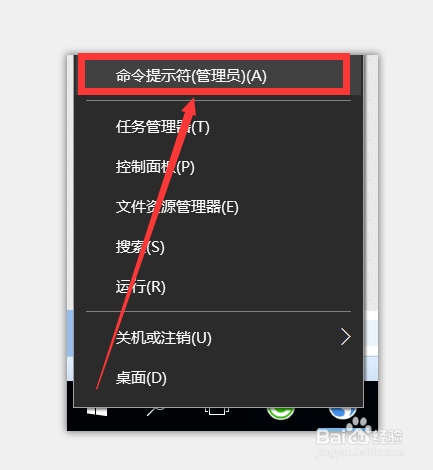The height and width of the screenshot is (470, 433).
Task: Launch the blue browser icon on taskbar
Action: pos(342,413)
